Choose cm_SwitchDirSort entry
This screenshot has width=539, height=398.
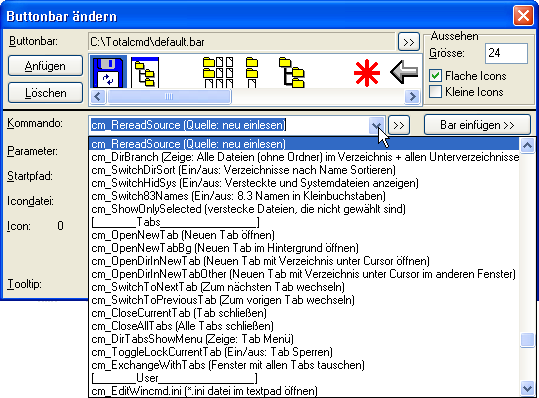click(x=304, y=170)
